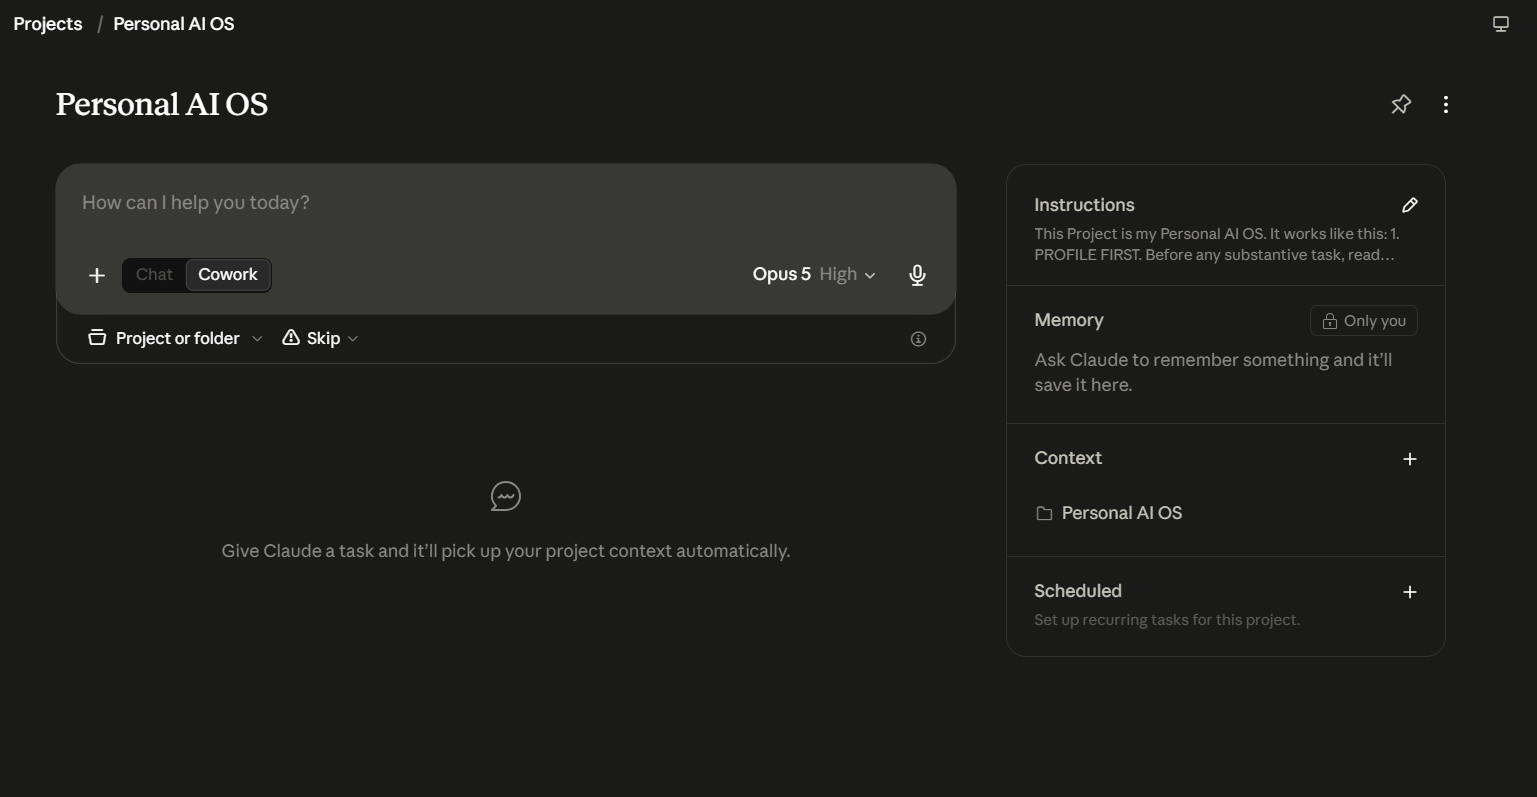Viewport: 1537px width, 797px height.
Task: Go back to Projects in the breadcrumb
Action: (48, 24)
